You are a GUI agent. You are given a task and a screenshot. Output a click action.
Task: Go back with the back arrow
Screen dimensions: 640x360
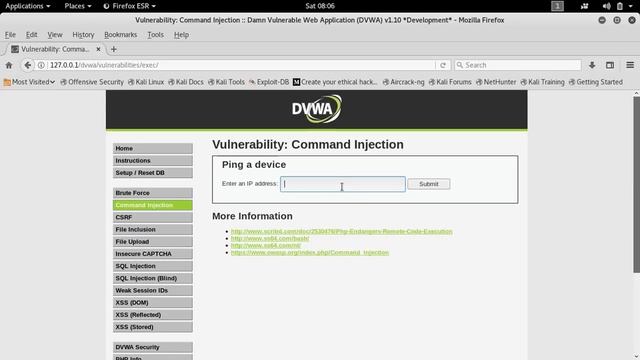click(27, 65)
